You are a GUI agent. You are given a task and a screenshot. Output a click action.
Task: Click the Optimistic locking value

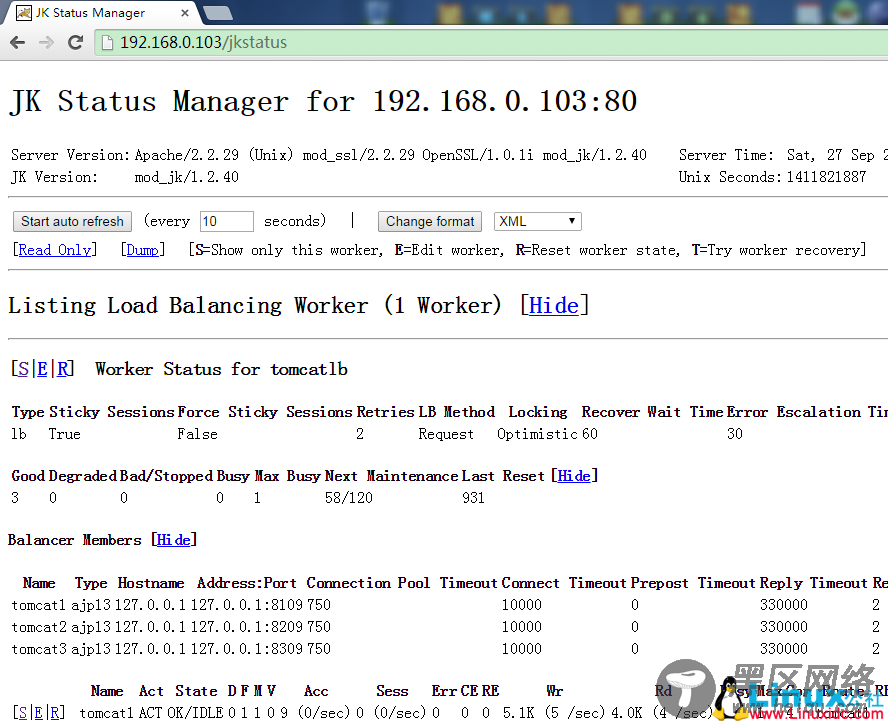click(x=537, y=434)
